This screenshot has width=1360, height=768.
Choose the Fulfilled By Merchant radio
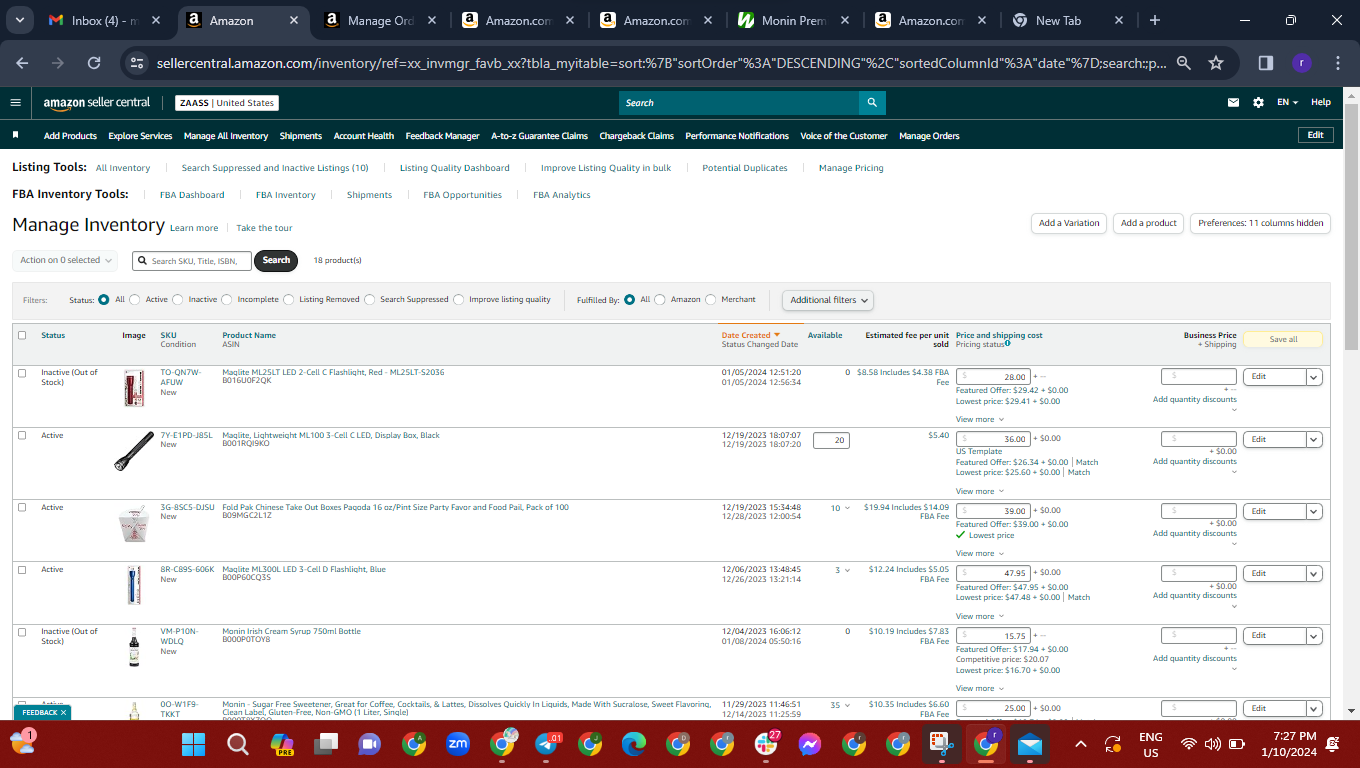click(x=711, y=299)
